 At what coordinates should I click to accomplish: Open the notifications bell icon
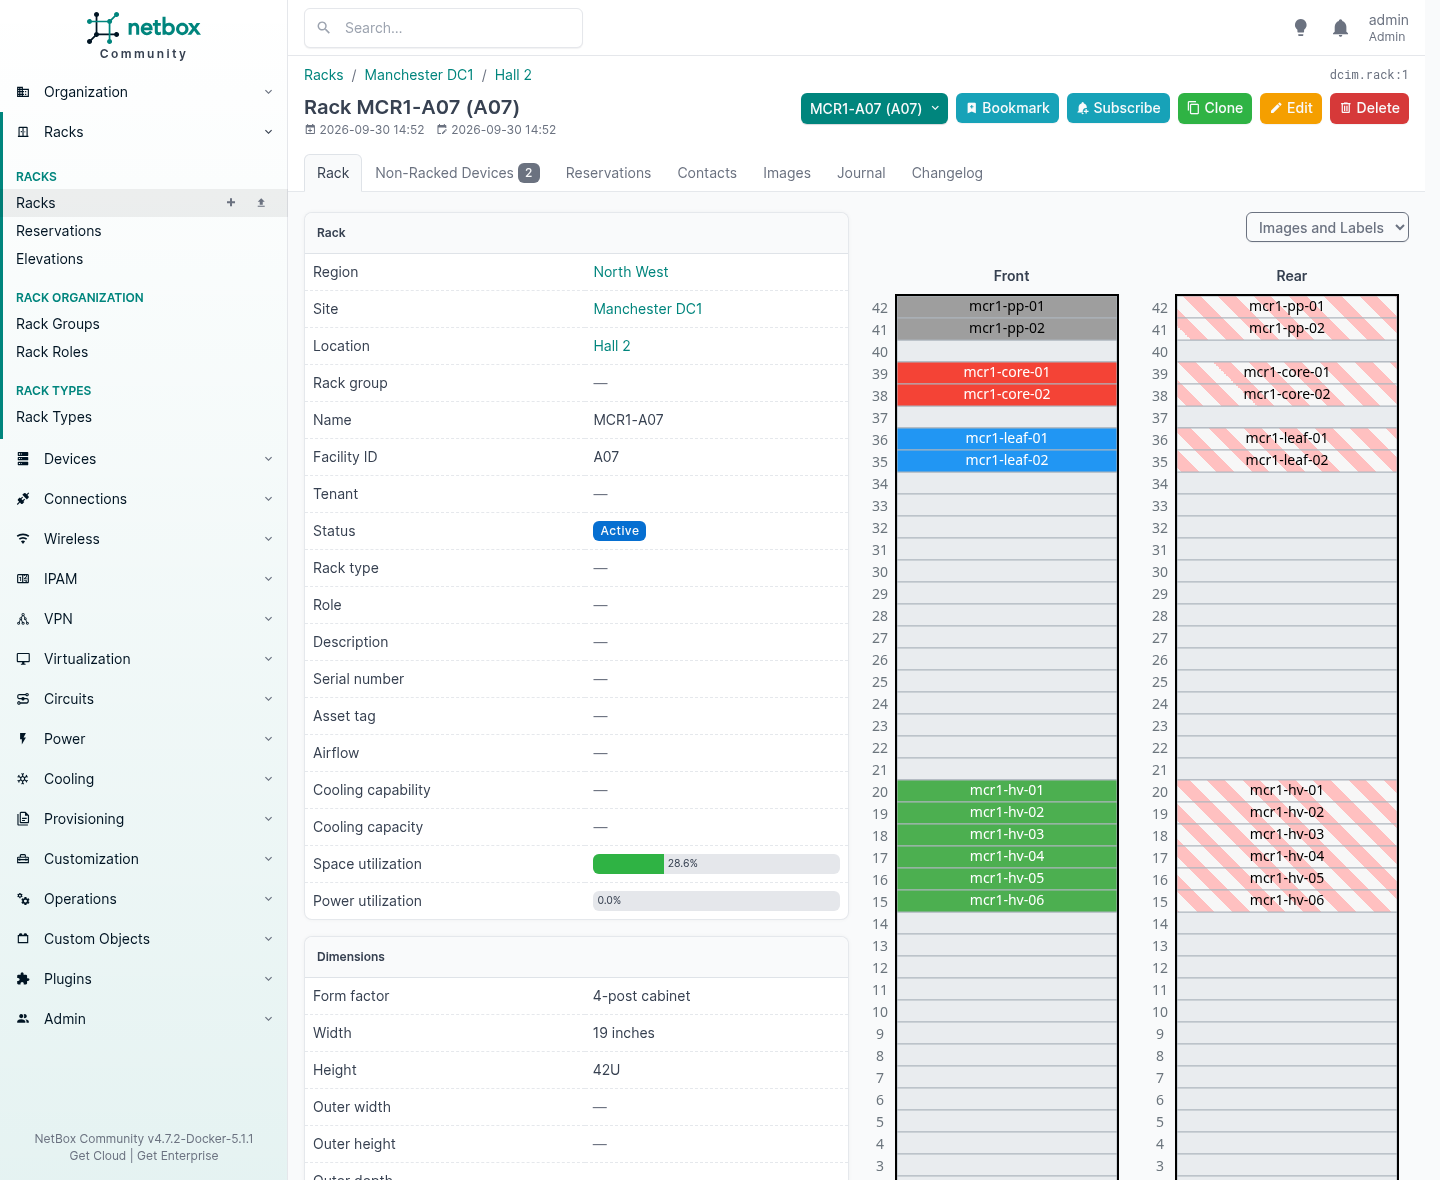[x=1340, y=28]
